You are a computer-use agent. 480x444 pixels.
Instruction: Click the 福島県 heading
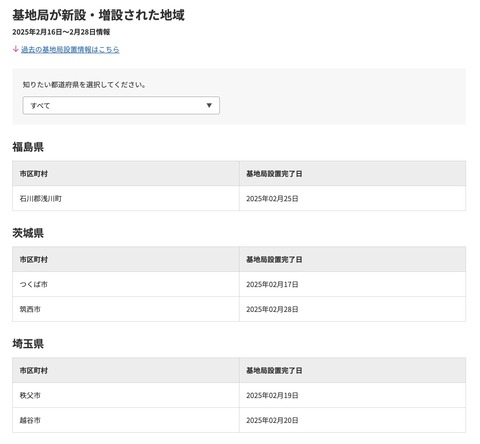[x=28, y=147]
